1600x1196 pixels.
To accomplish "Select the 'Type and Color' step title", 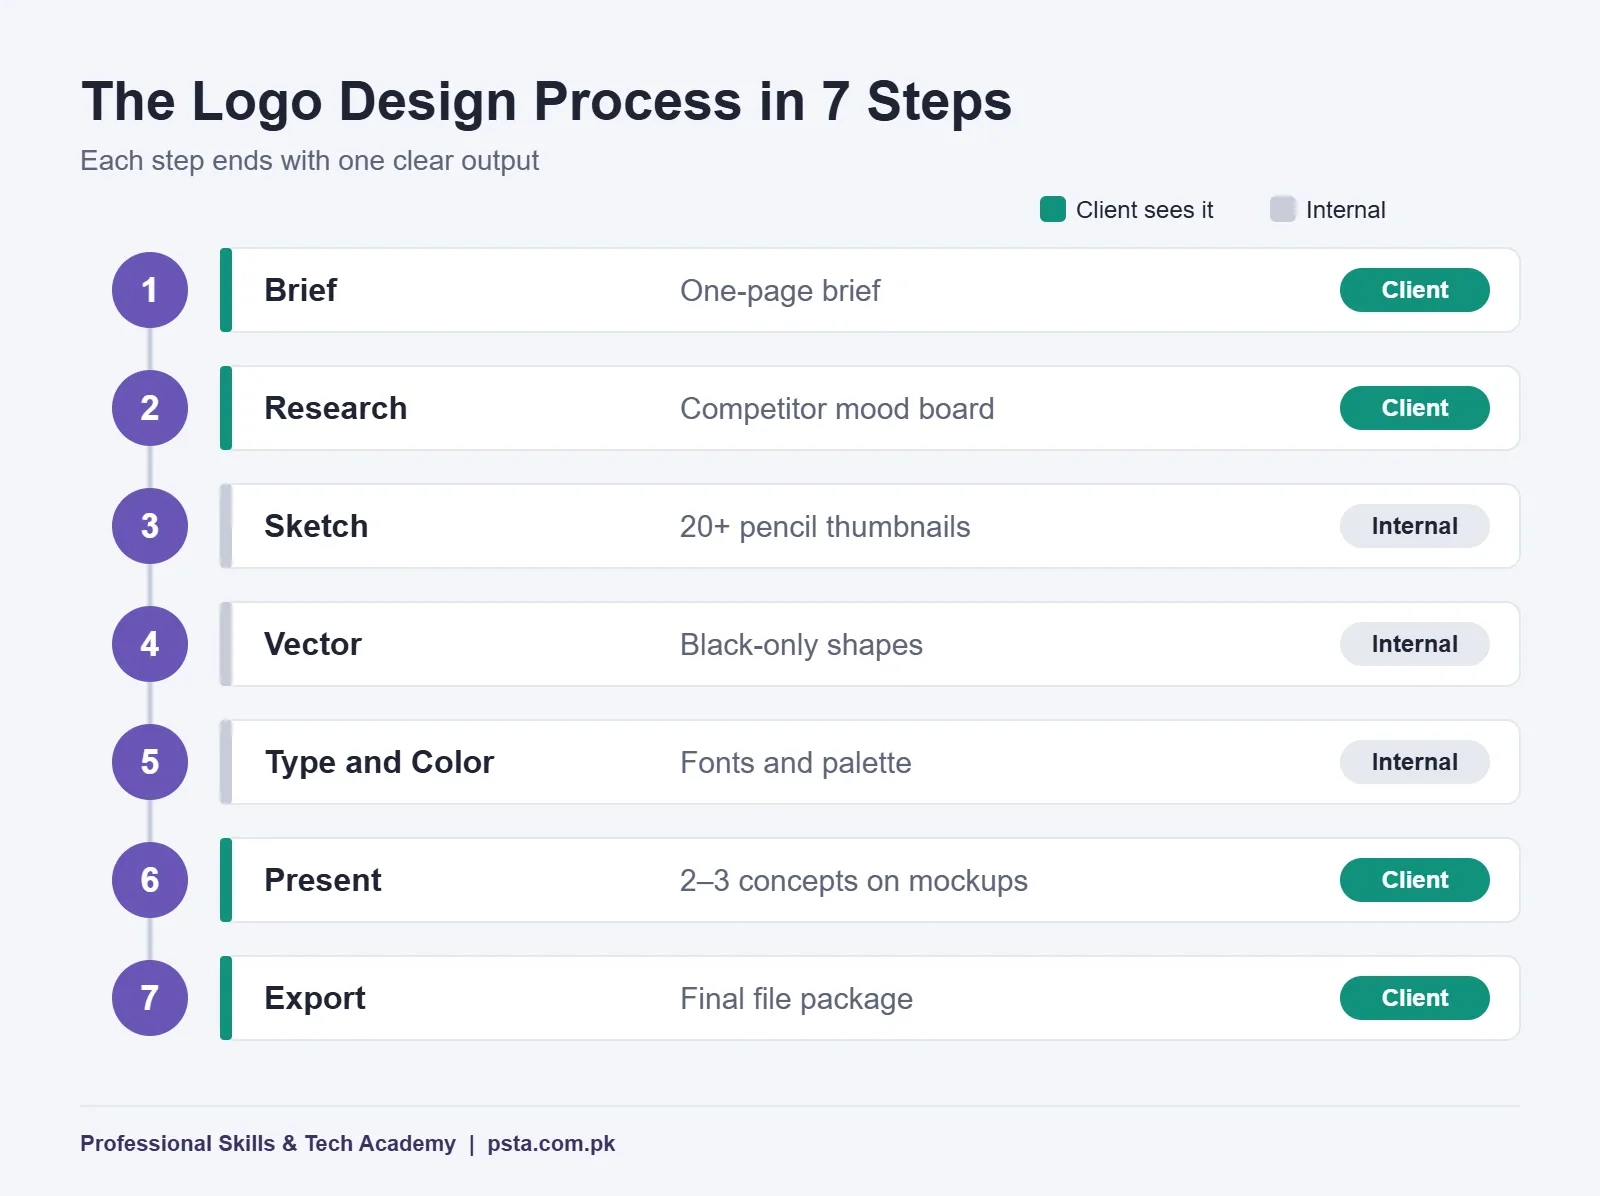I will (x=379, y=762).
